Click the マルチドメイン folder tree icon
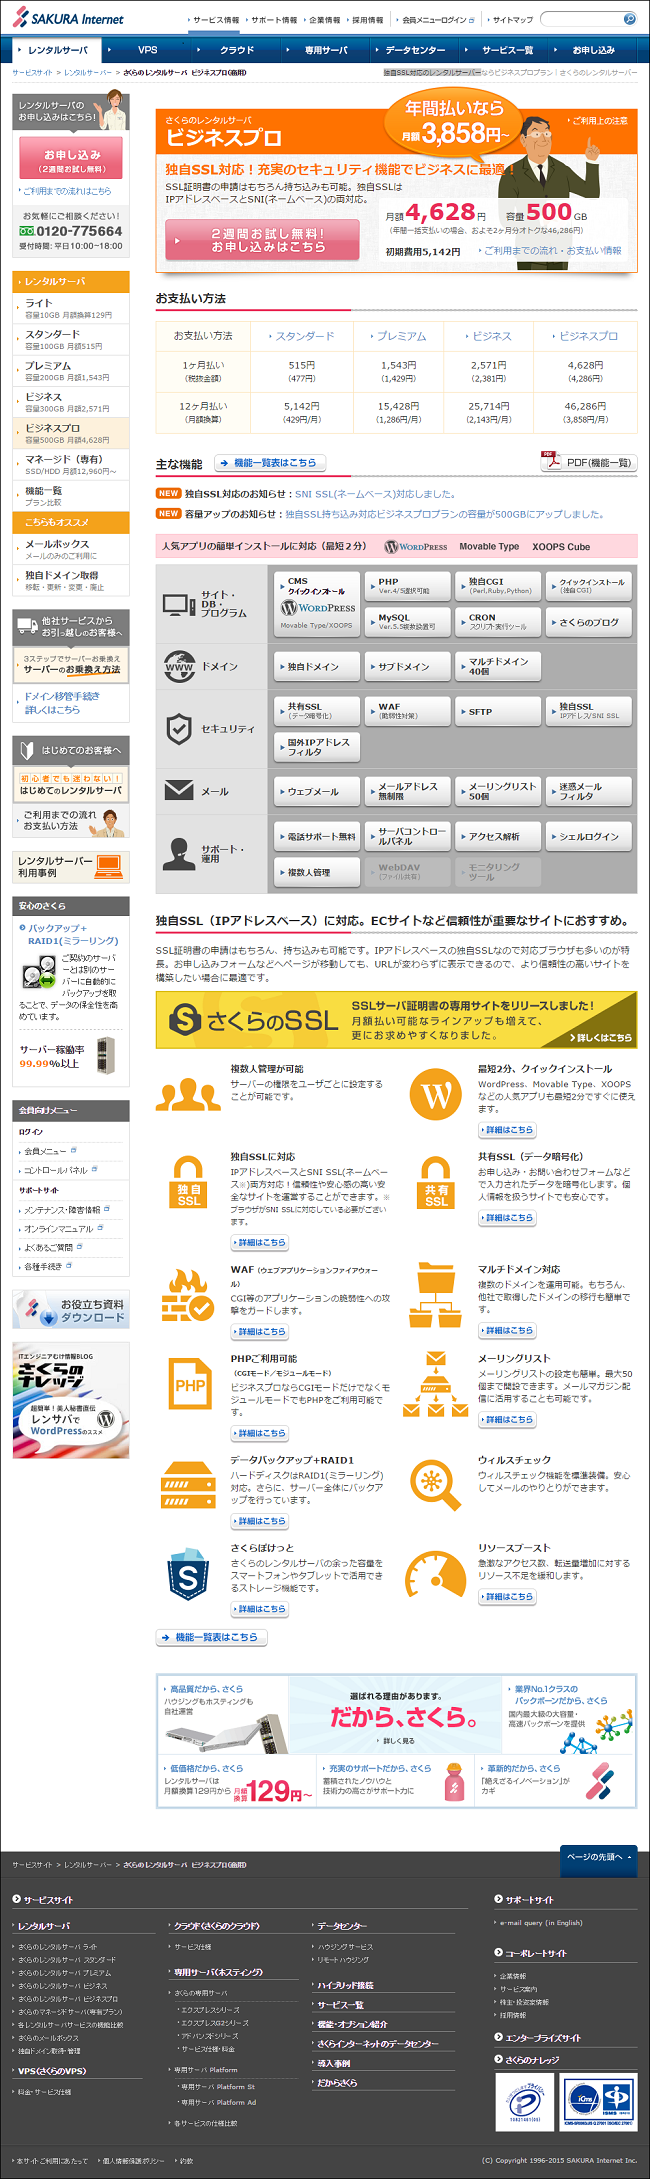 tap(436, 1295)
